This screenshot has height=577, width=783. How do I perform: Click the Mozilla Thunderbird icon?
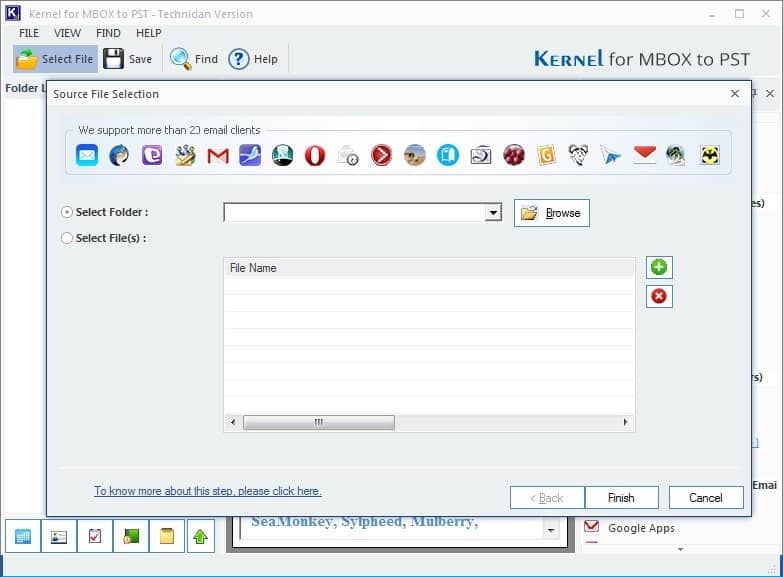click(x=119, y=155)
